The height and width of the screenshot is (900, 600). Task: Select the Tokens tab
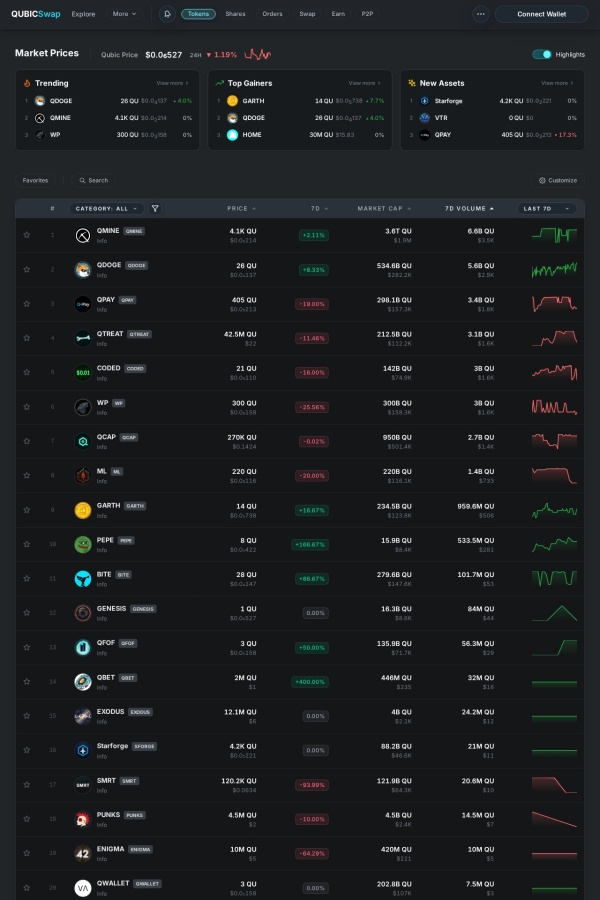pyautogui.click(x=199, y=14)
